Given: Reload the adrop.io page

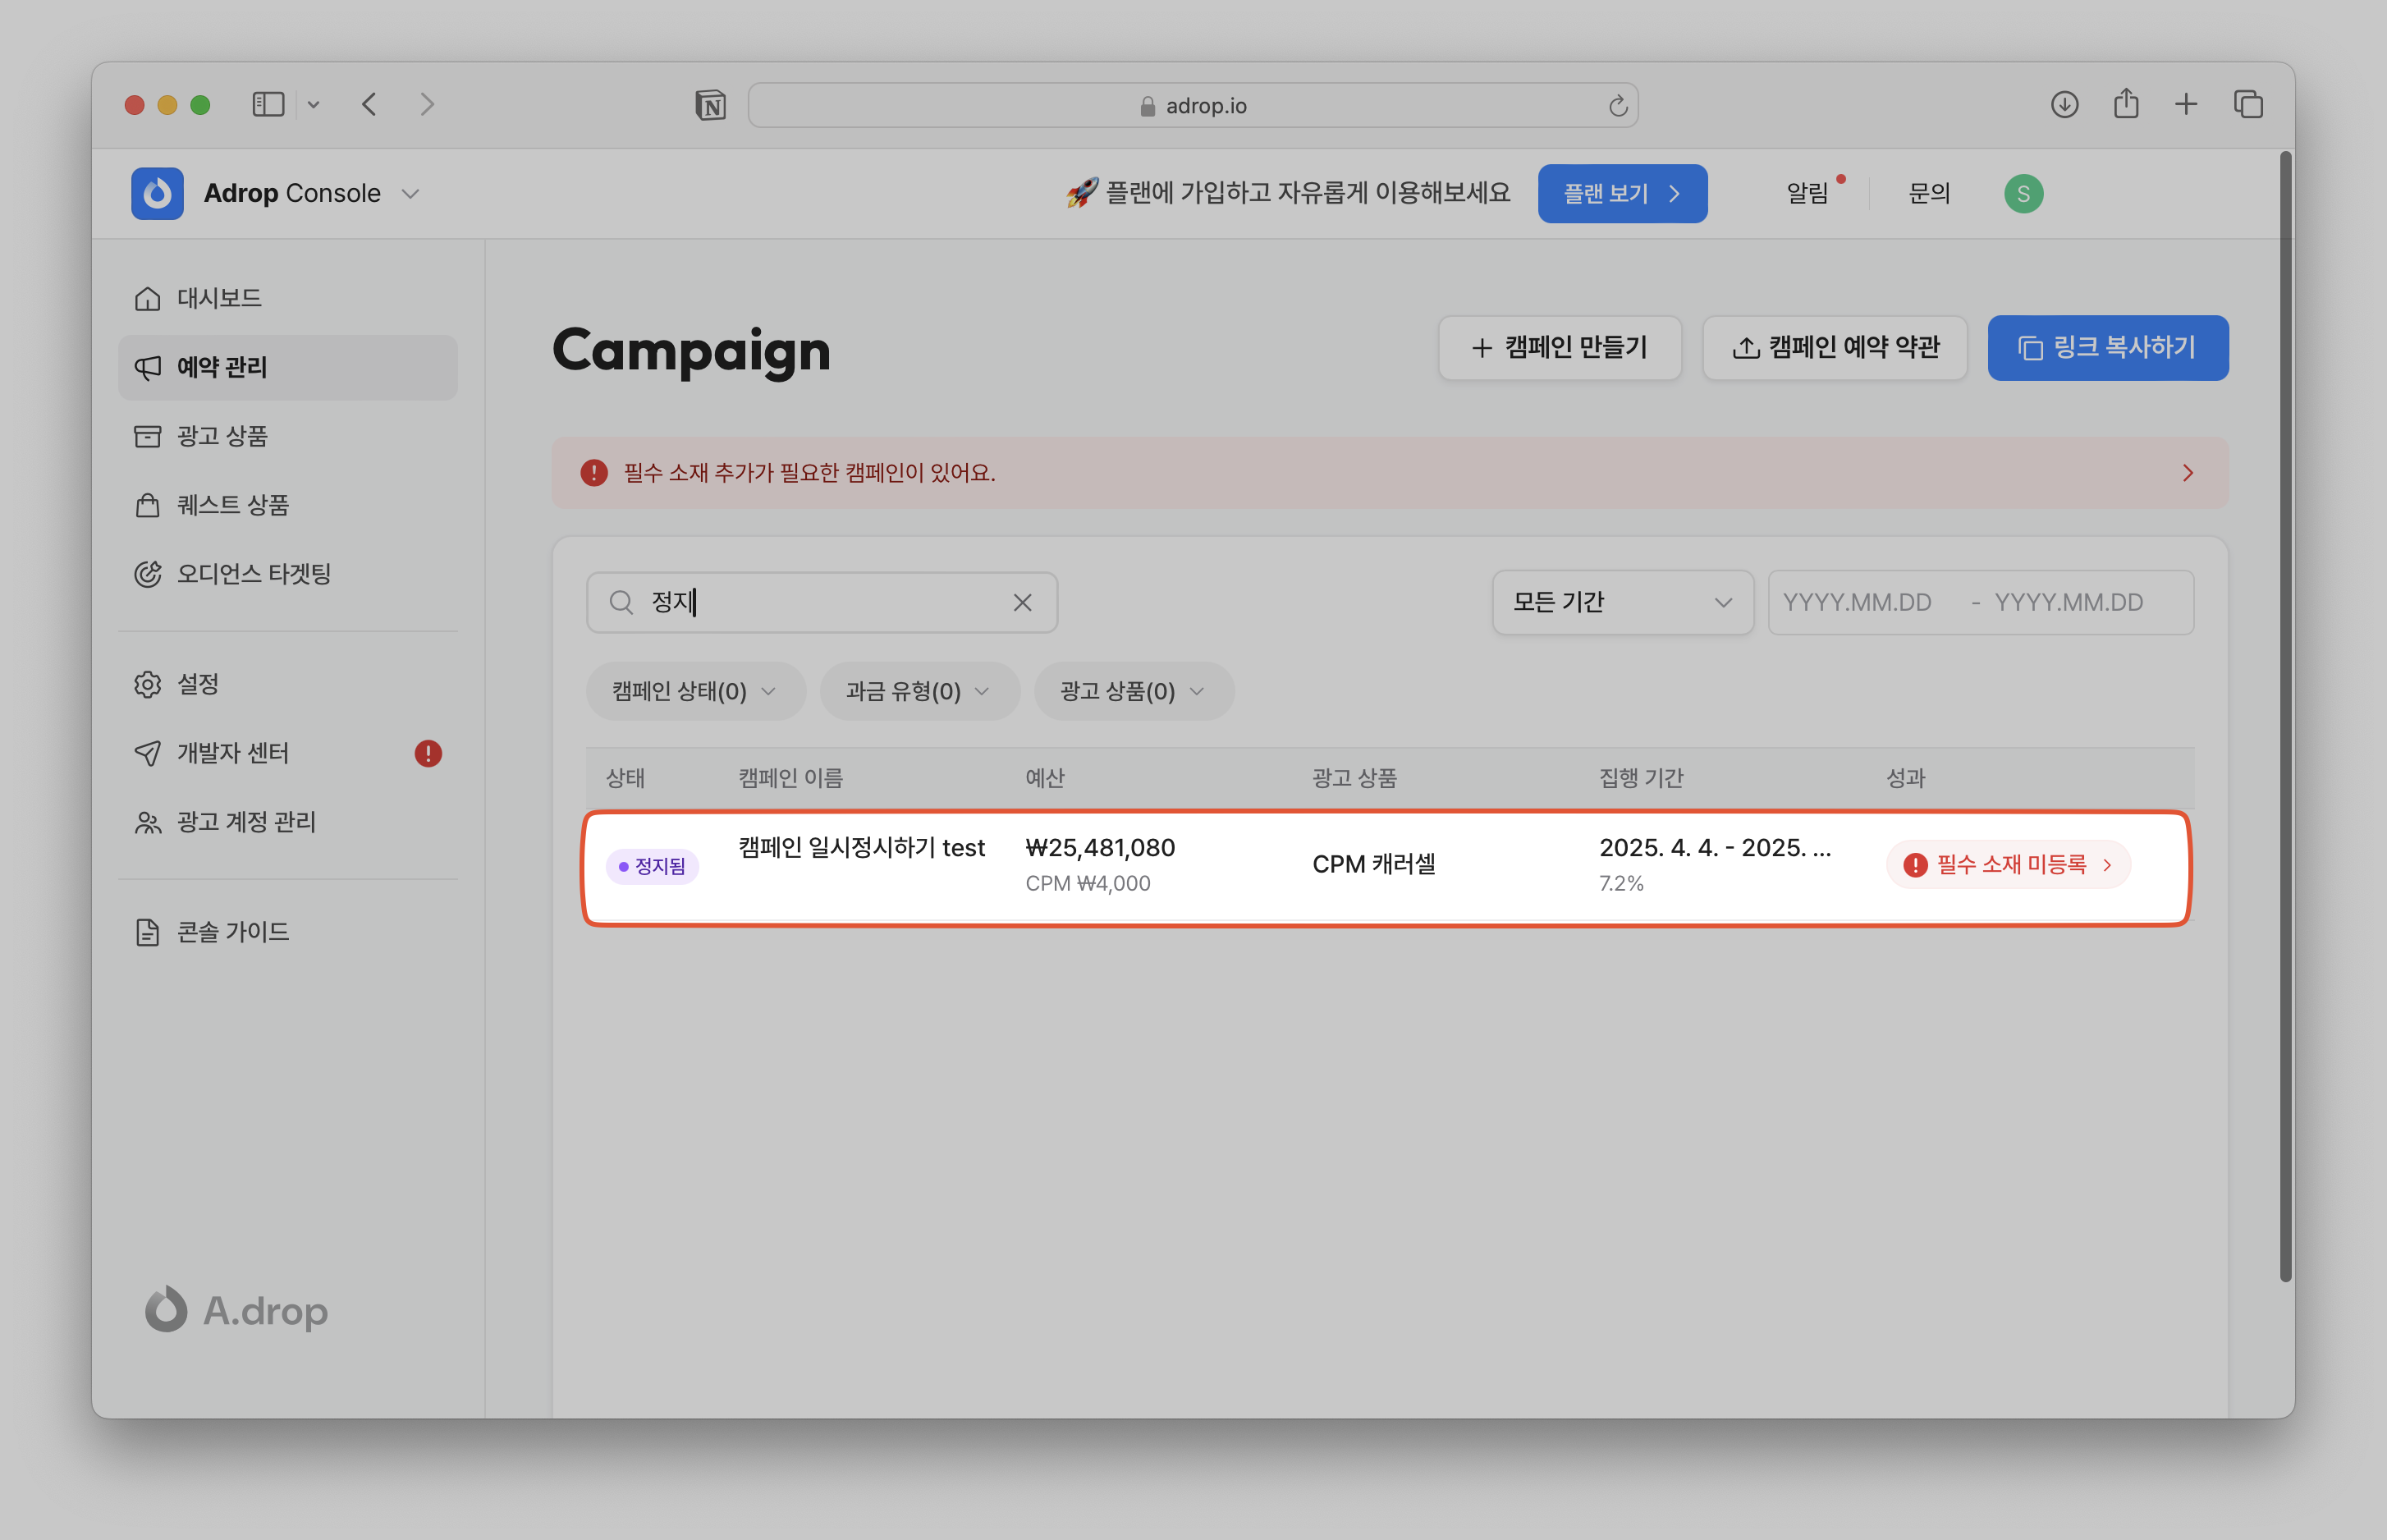Looking at the screenshot, I should pyautogui.click(x=1617, y=106).
